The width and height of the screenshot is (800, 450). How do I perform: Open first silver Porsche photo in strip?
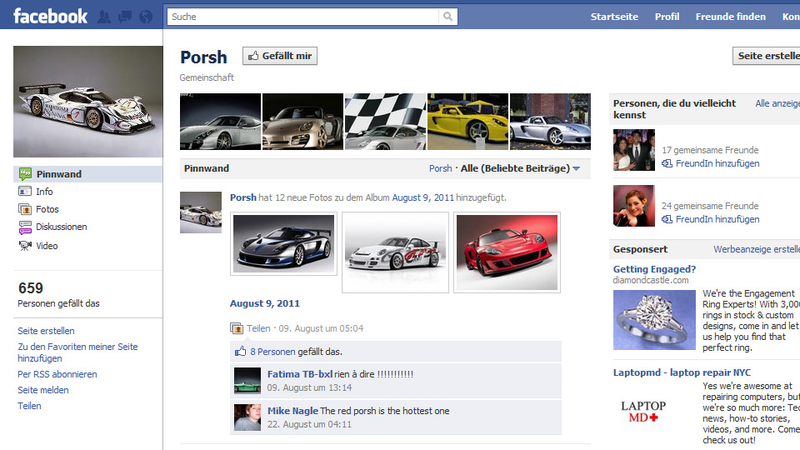pyautogui.click(x=220, y=121)
